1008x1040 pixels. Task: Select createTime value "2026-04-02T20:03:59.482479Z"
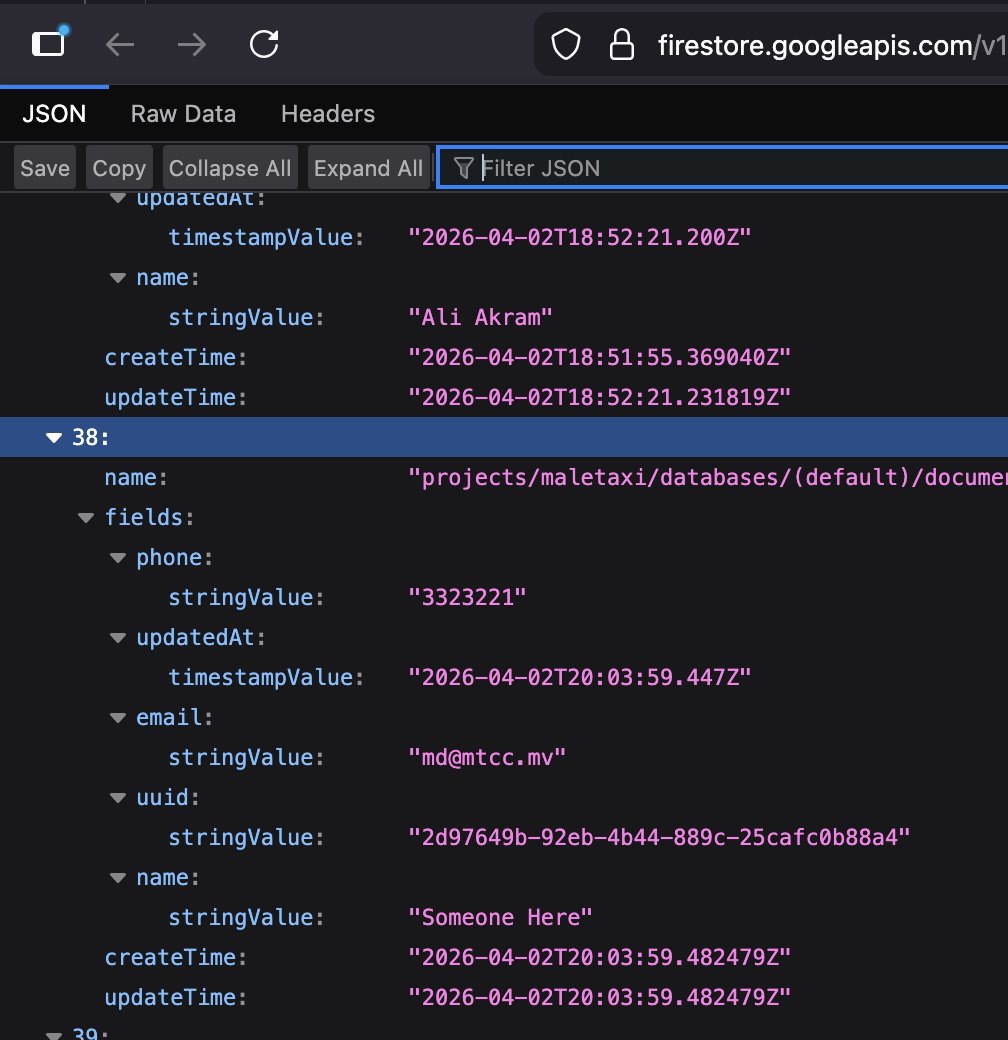(x=599, y=958)
